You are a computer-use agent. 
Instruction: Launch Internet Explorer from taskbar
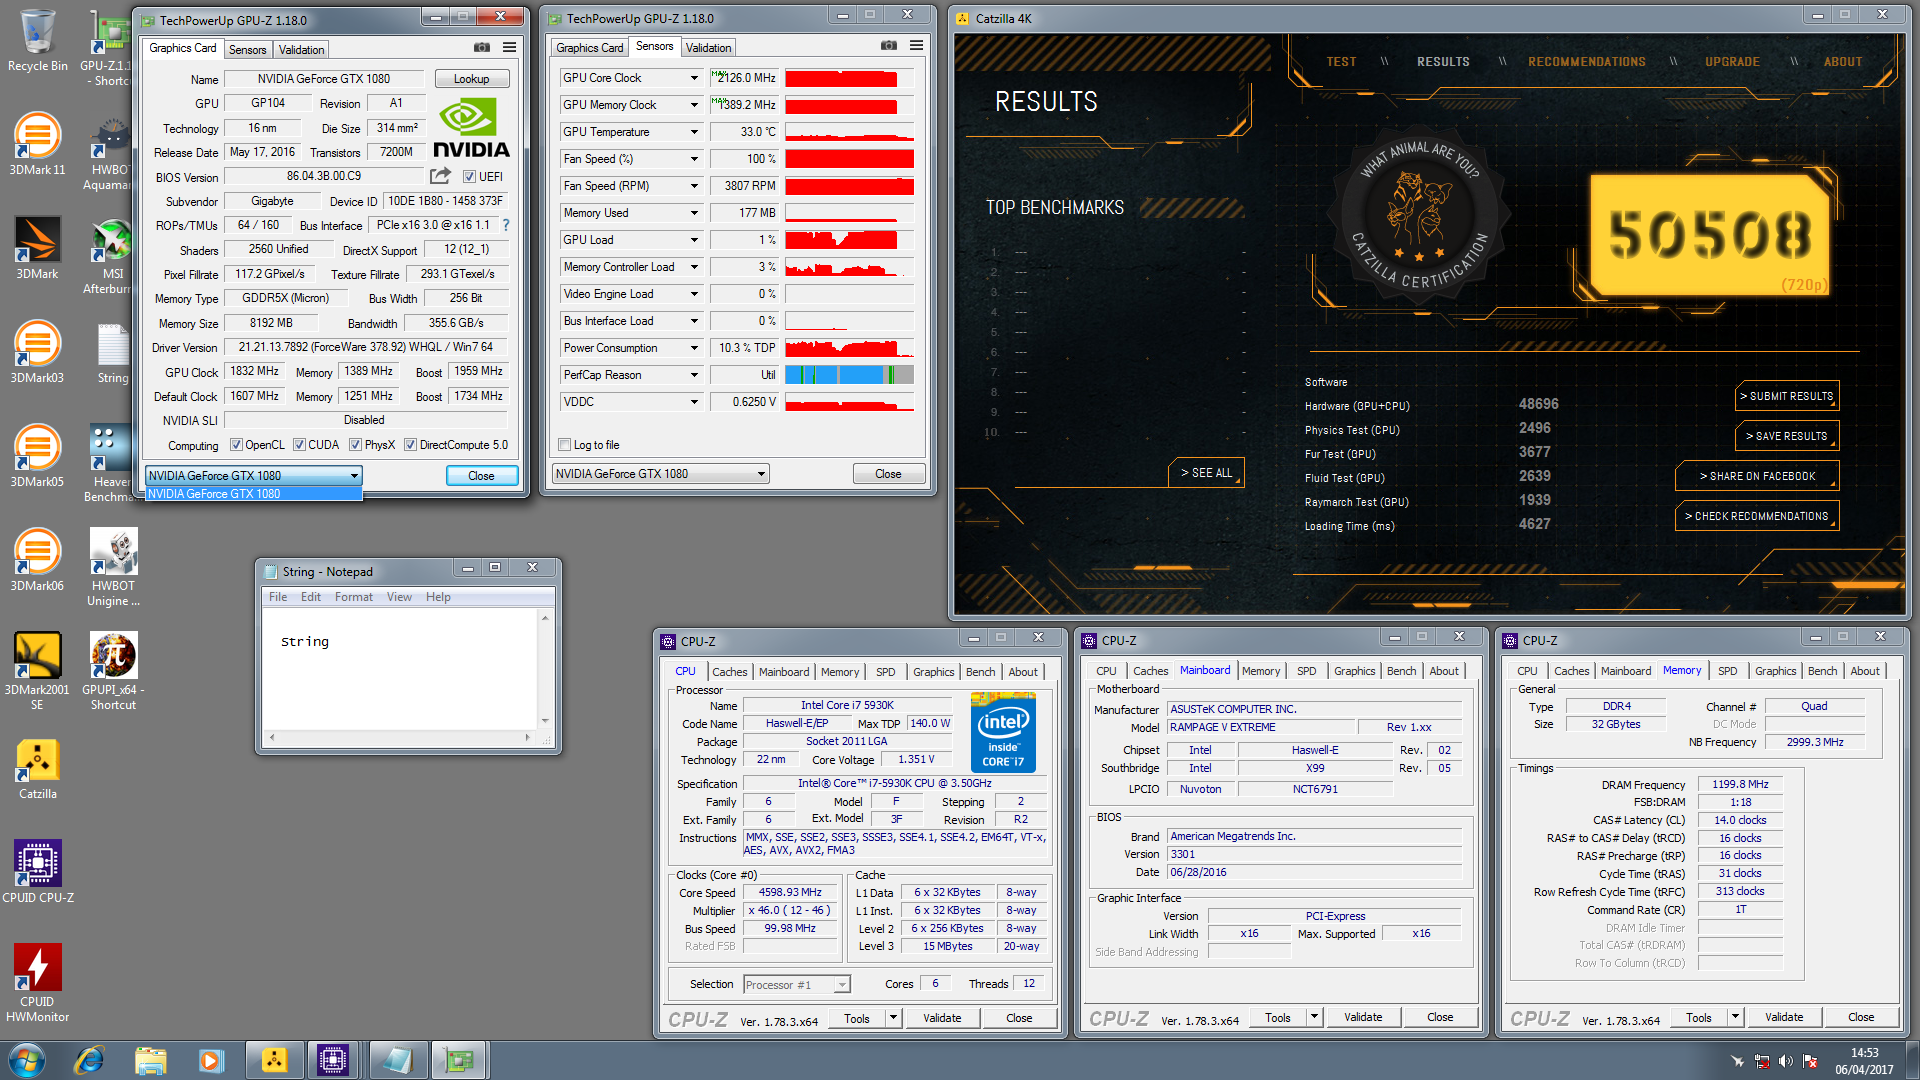[x=89, y=1059]
